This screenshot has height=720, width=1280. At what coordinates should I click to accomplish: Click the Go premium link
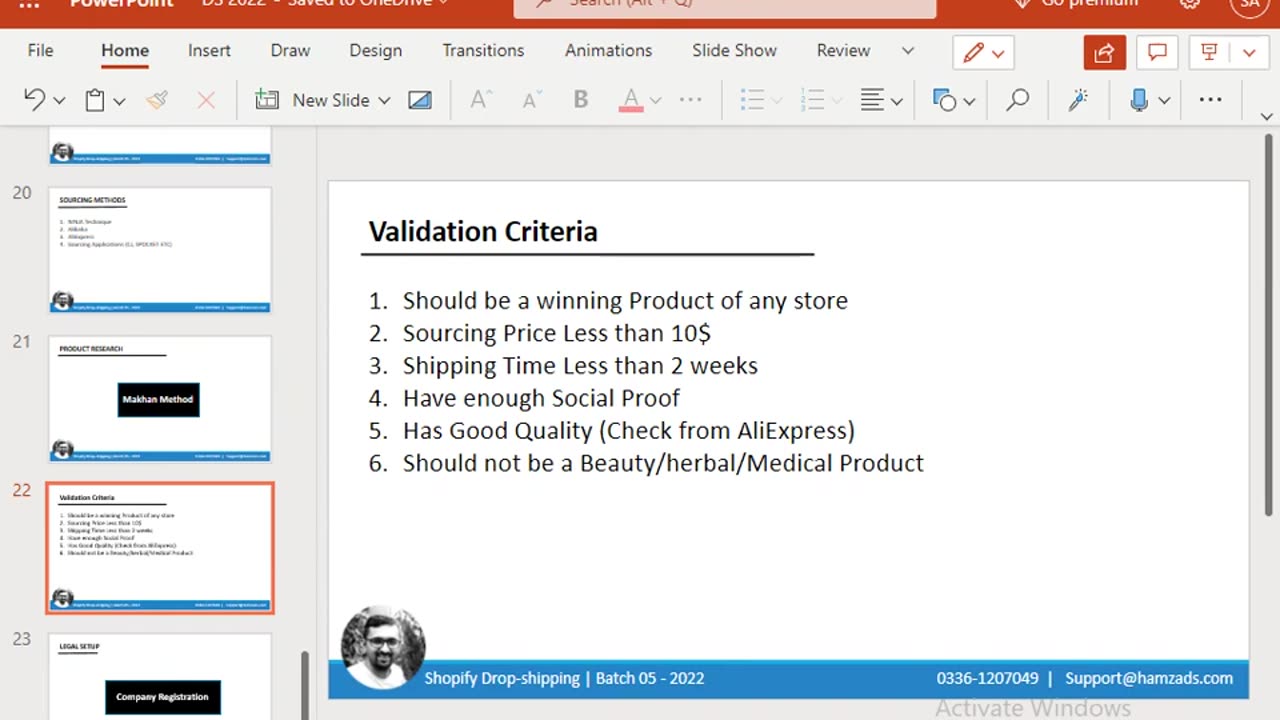coord(1076,4)
